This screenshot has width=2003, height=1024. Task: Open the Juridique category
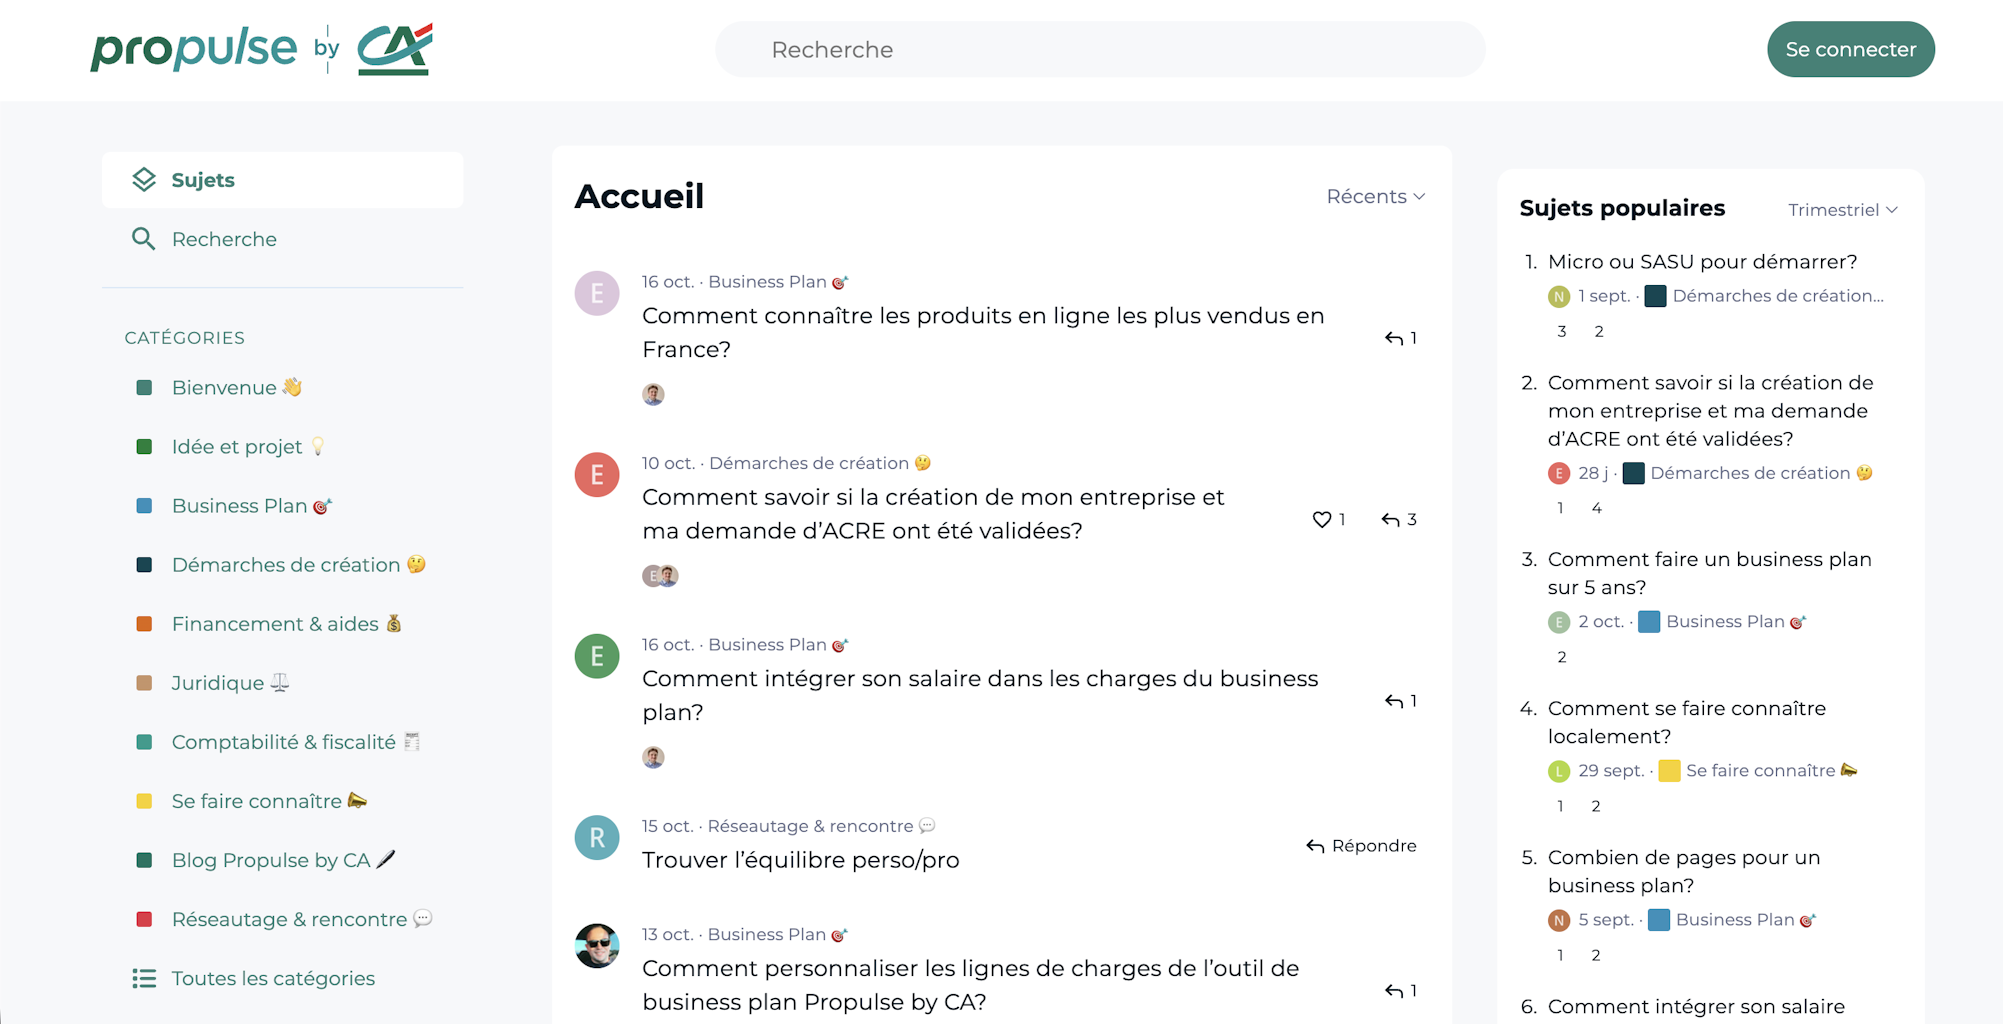coord(229,682)
